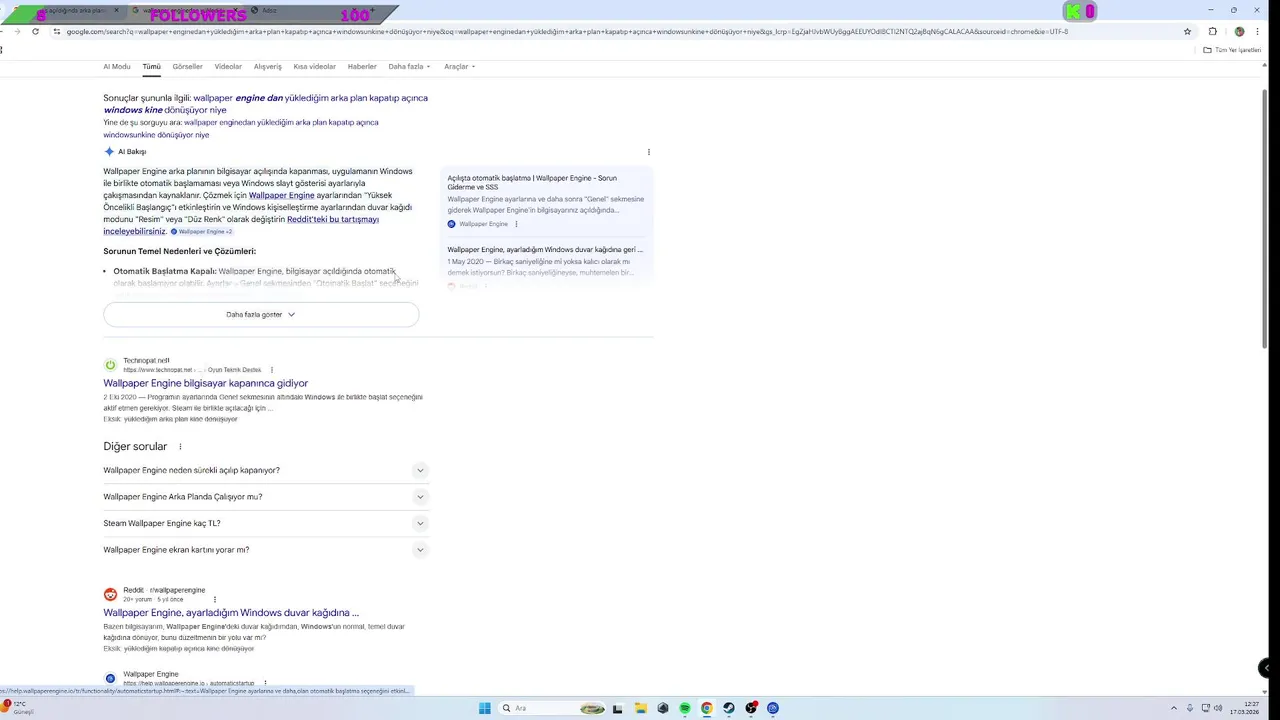The width and height of the screenshot is (1280, 720).
Task: Select the Alışveriş results tab
Action: (x=267, y=67)
